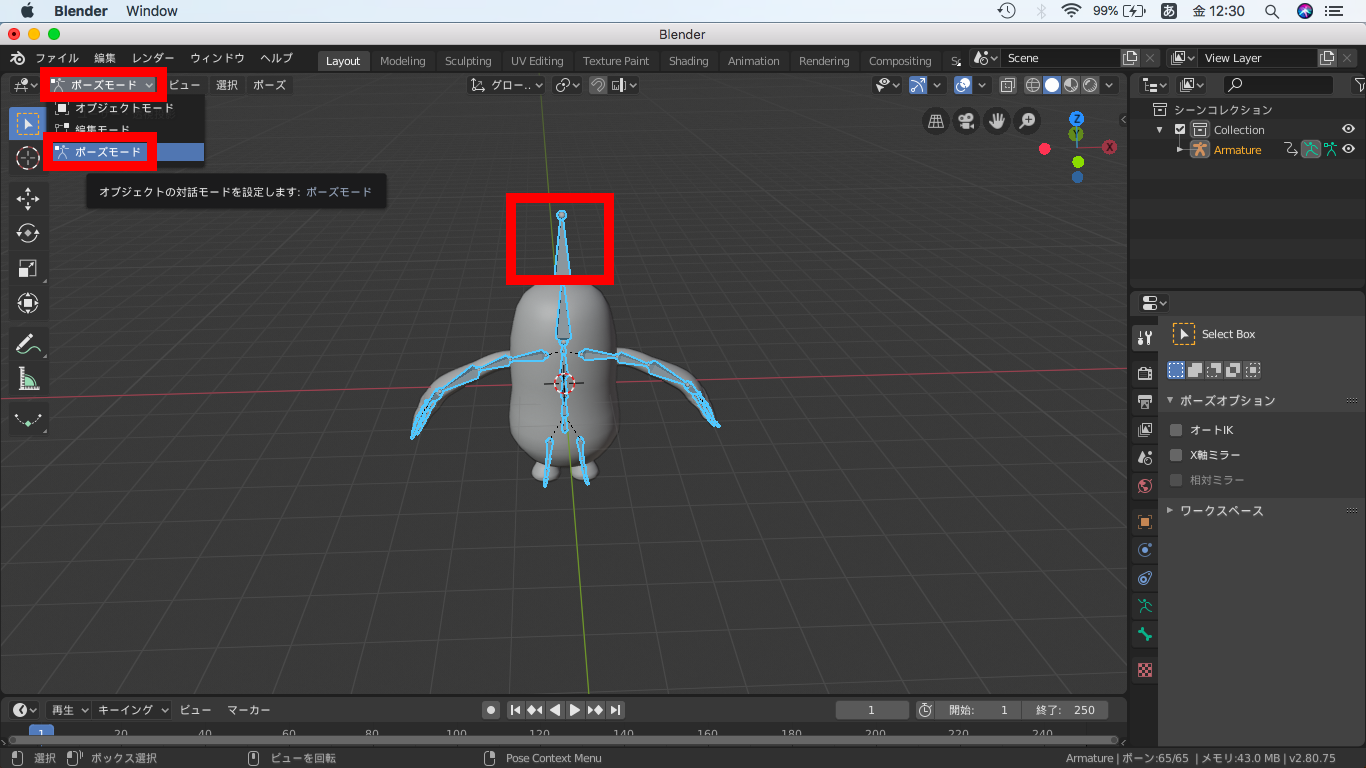Toggle viewport overlays visibility
The height and width of the screenshot is (768, 1366).
click(962, 85)
